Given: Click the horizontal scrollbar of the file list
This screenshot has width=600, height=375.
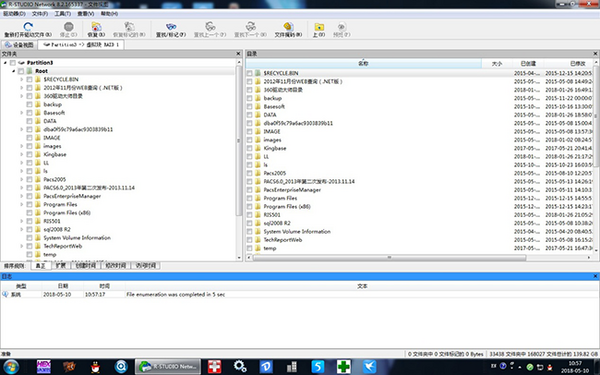Looking at the screenshot, I should 389,258.
